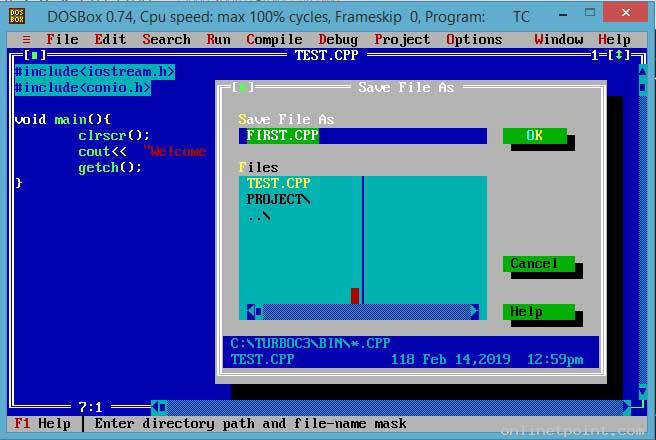Maximize the DOSBox window

pyautogui.click(x=589, y=13)
